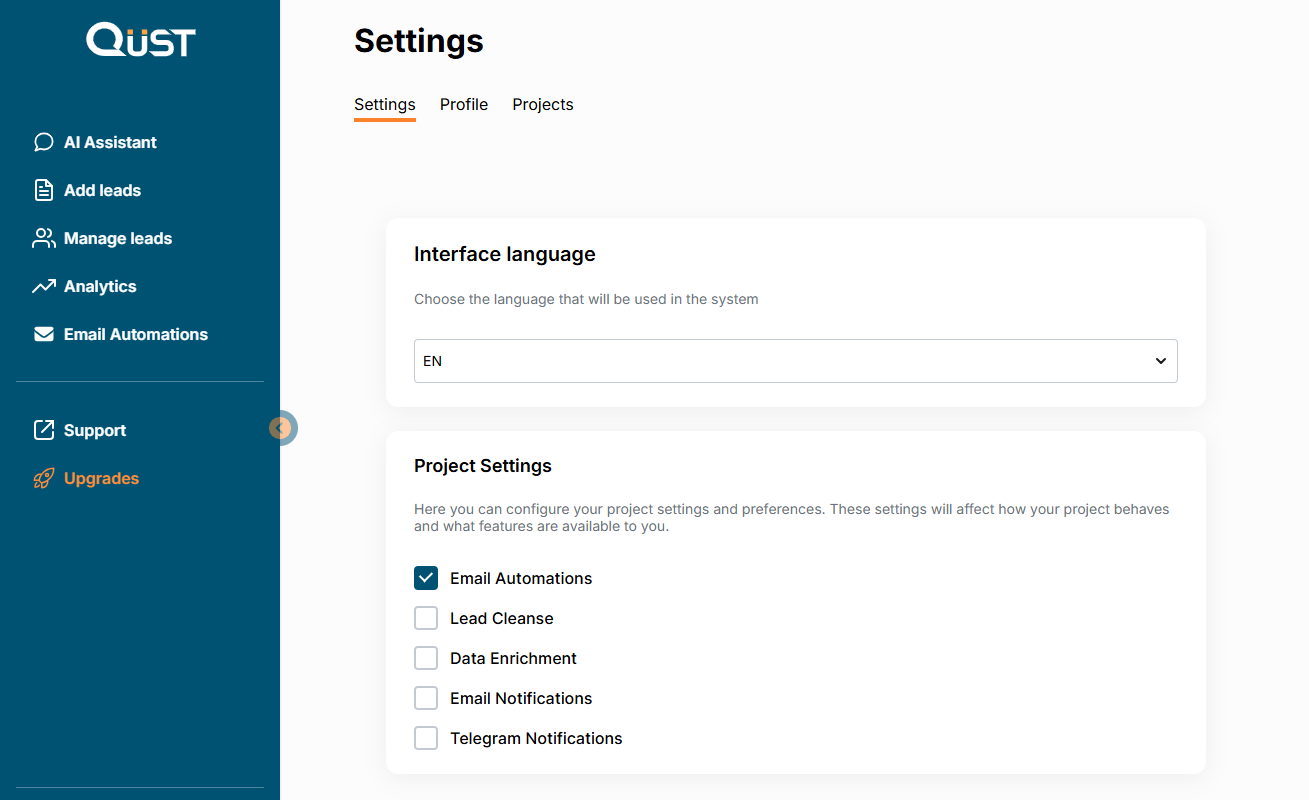Uncheck the Email Automations checkbox
Viewport: 1309px width, 800px height.
click(426, 578)
